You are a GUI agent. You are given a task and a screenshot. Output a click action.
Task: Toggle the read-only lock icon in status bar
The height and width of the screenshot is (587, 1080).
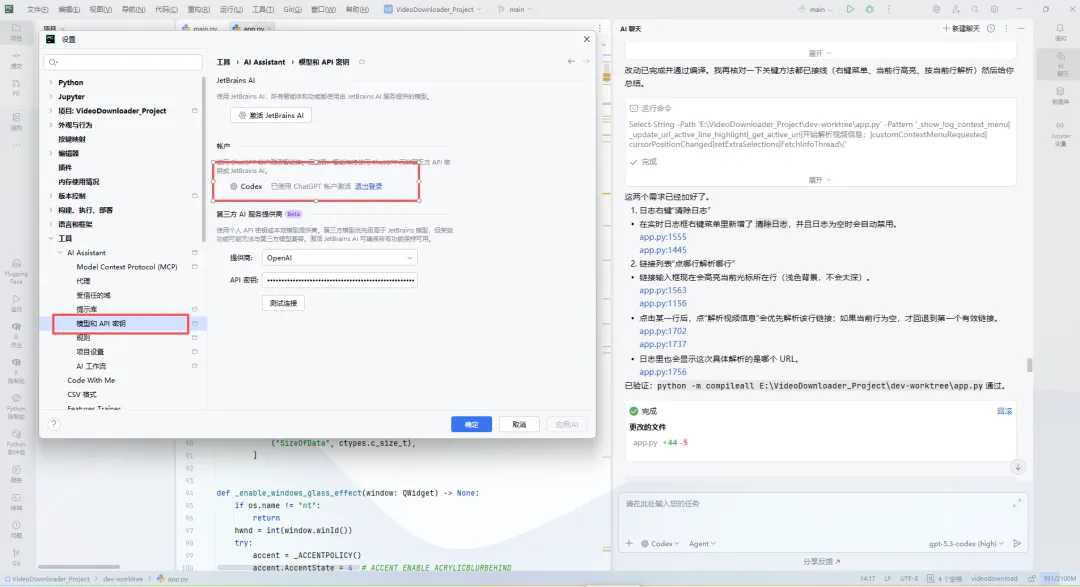click(x=1032, y=579)
